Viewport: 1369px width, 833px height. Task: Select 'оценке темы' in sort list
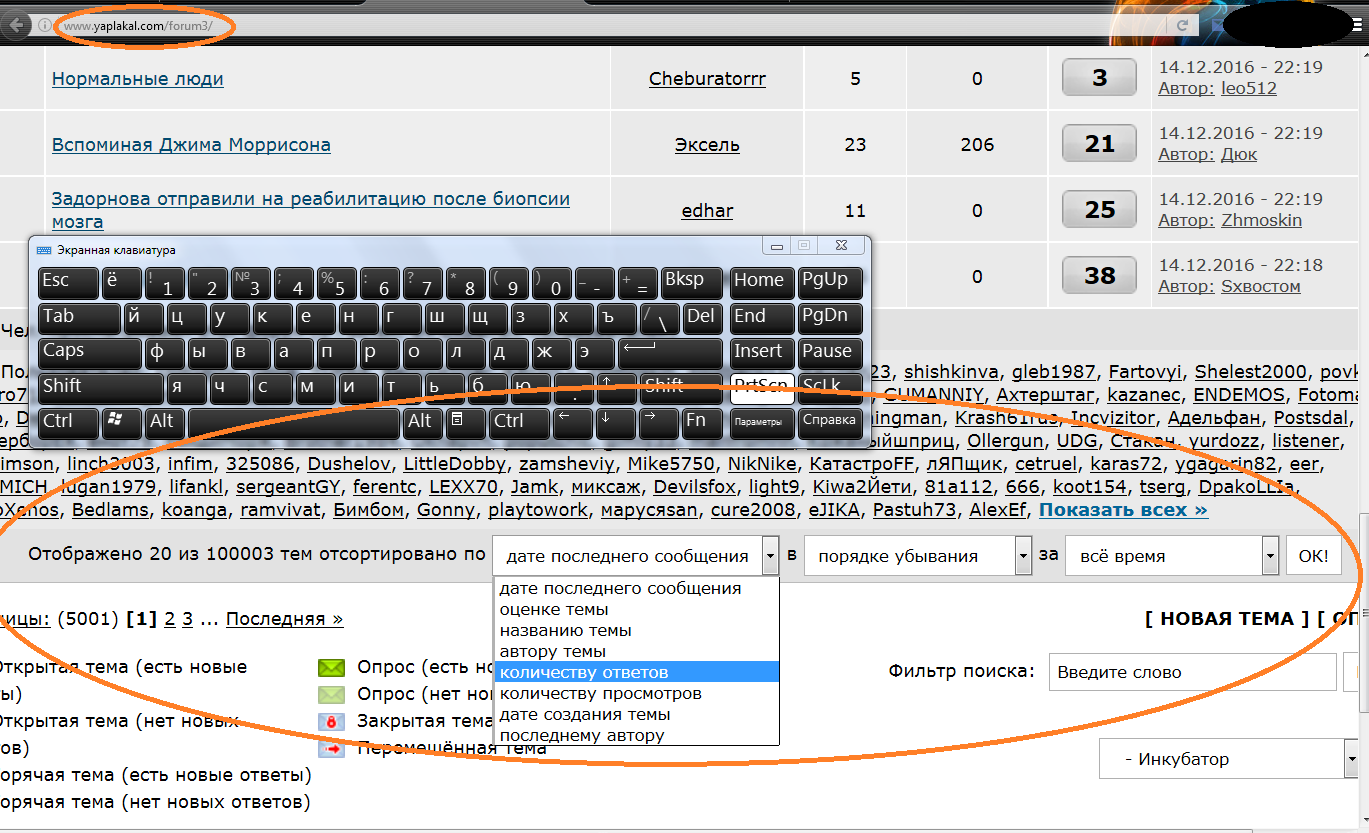click(x=636, y=610)
